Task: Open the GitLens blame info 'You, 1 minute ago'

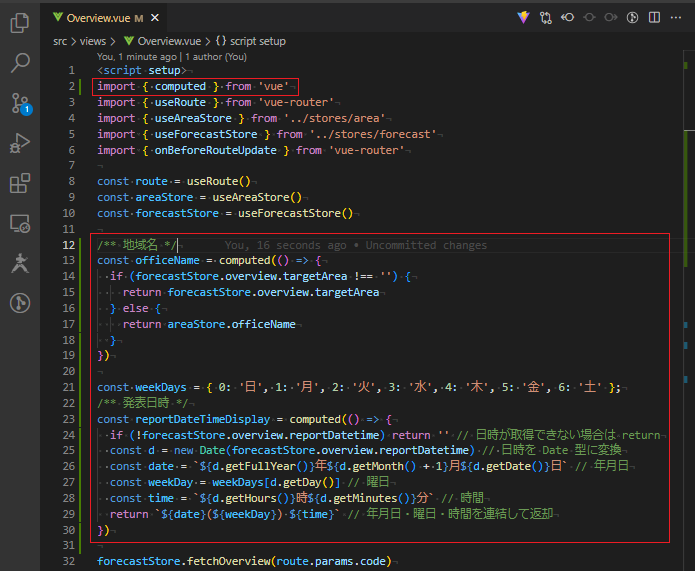Action: point(137,57)
